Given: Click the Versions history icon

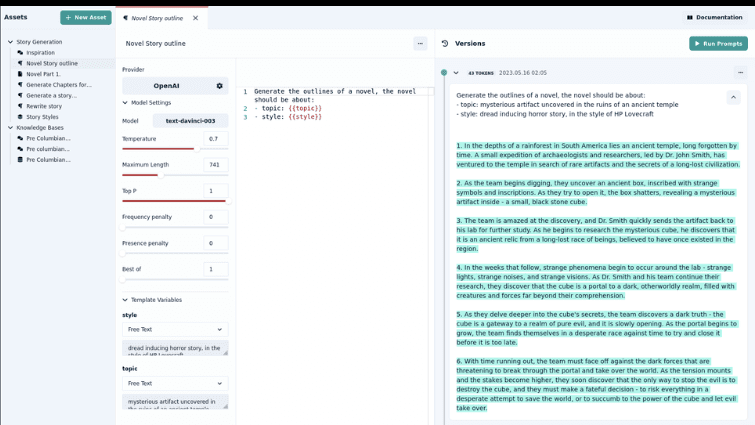Looking at the screenshot, I should pyautogui.click(x=445, y=44).
